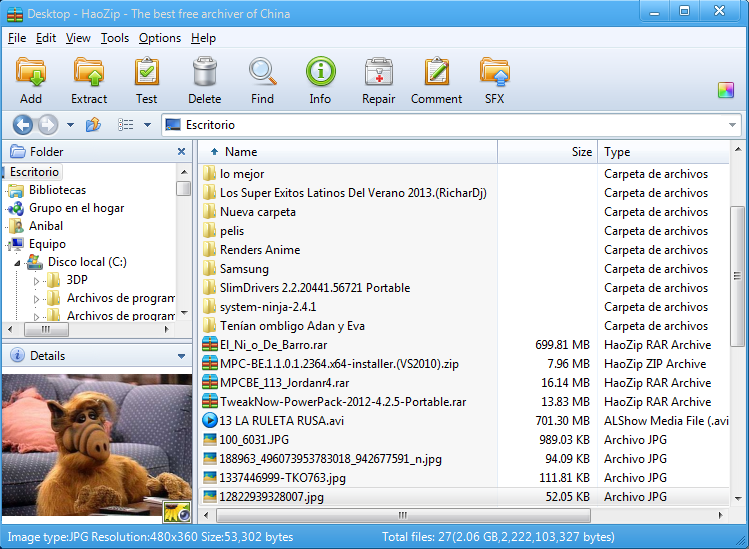Open the colorful skin chooser icon
This screenshot has height=549, width=749.
[726, 90]
